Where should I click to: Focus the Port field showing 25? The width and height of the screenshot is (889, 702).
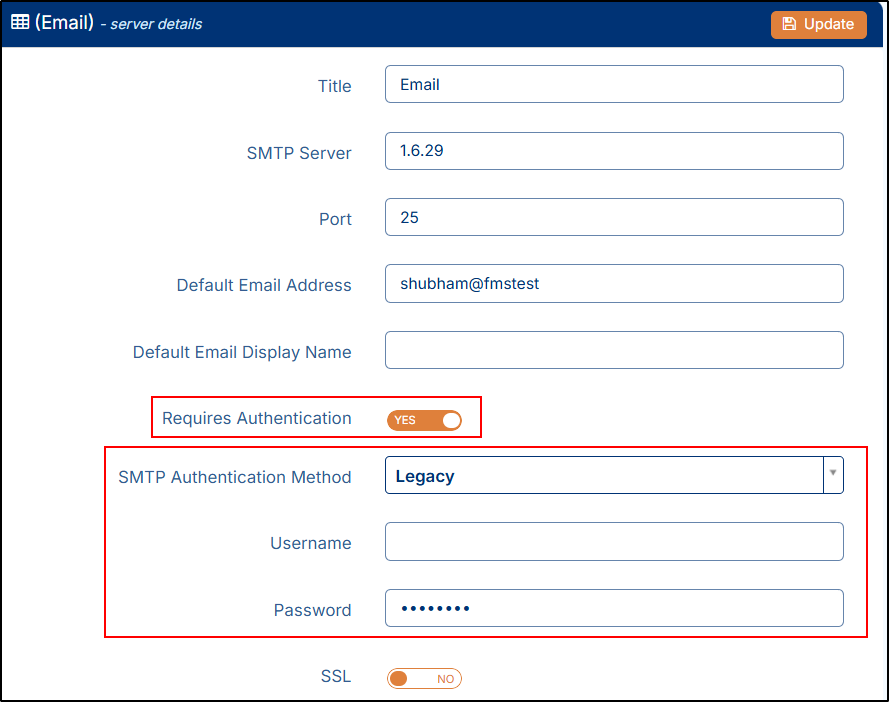[x=613, y=217]
